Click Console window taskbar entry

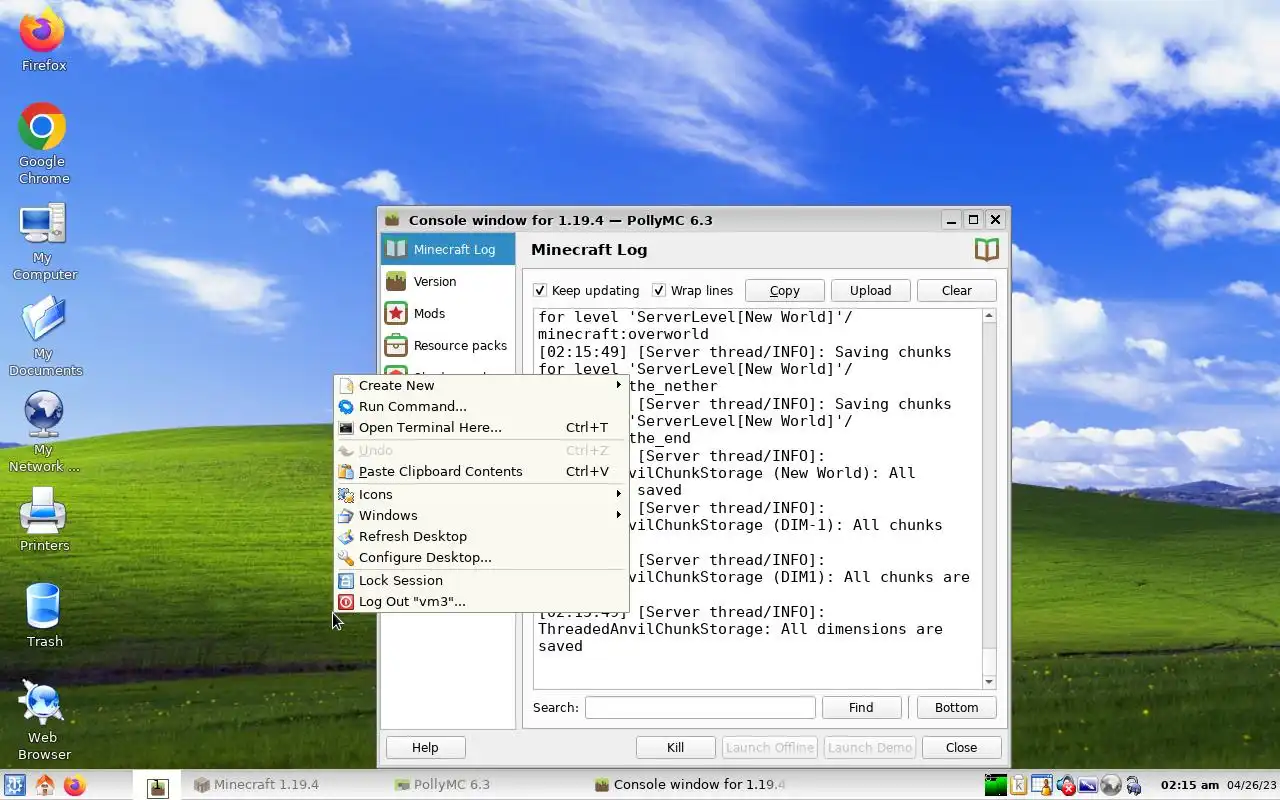pyautogui.click(x=689, y=785)
